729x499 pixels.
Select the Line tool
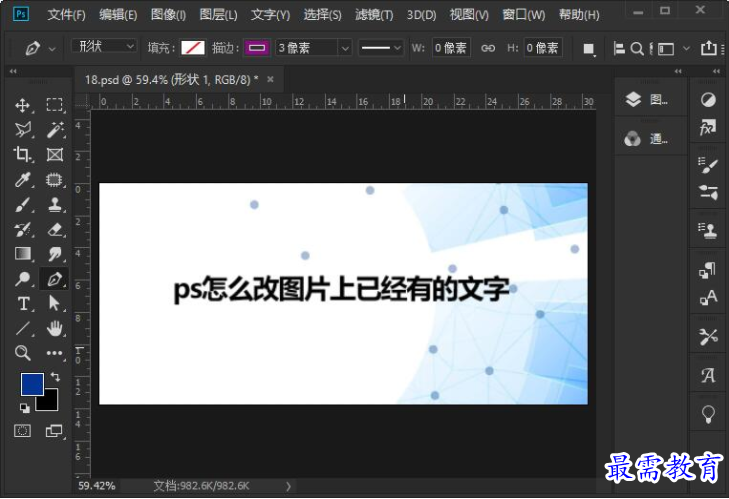coord(22,328)
